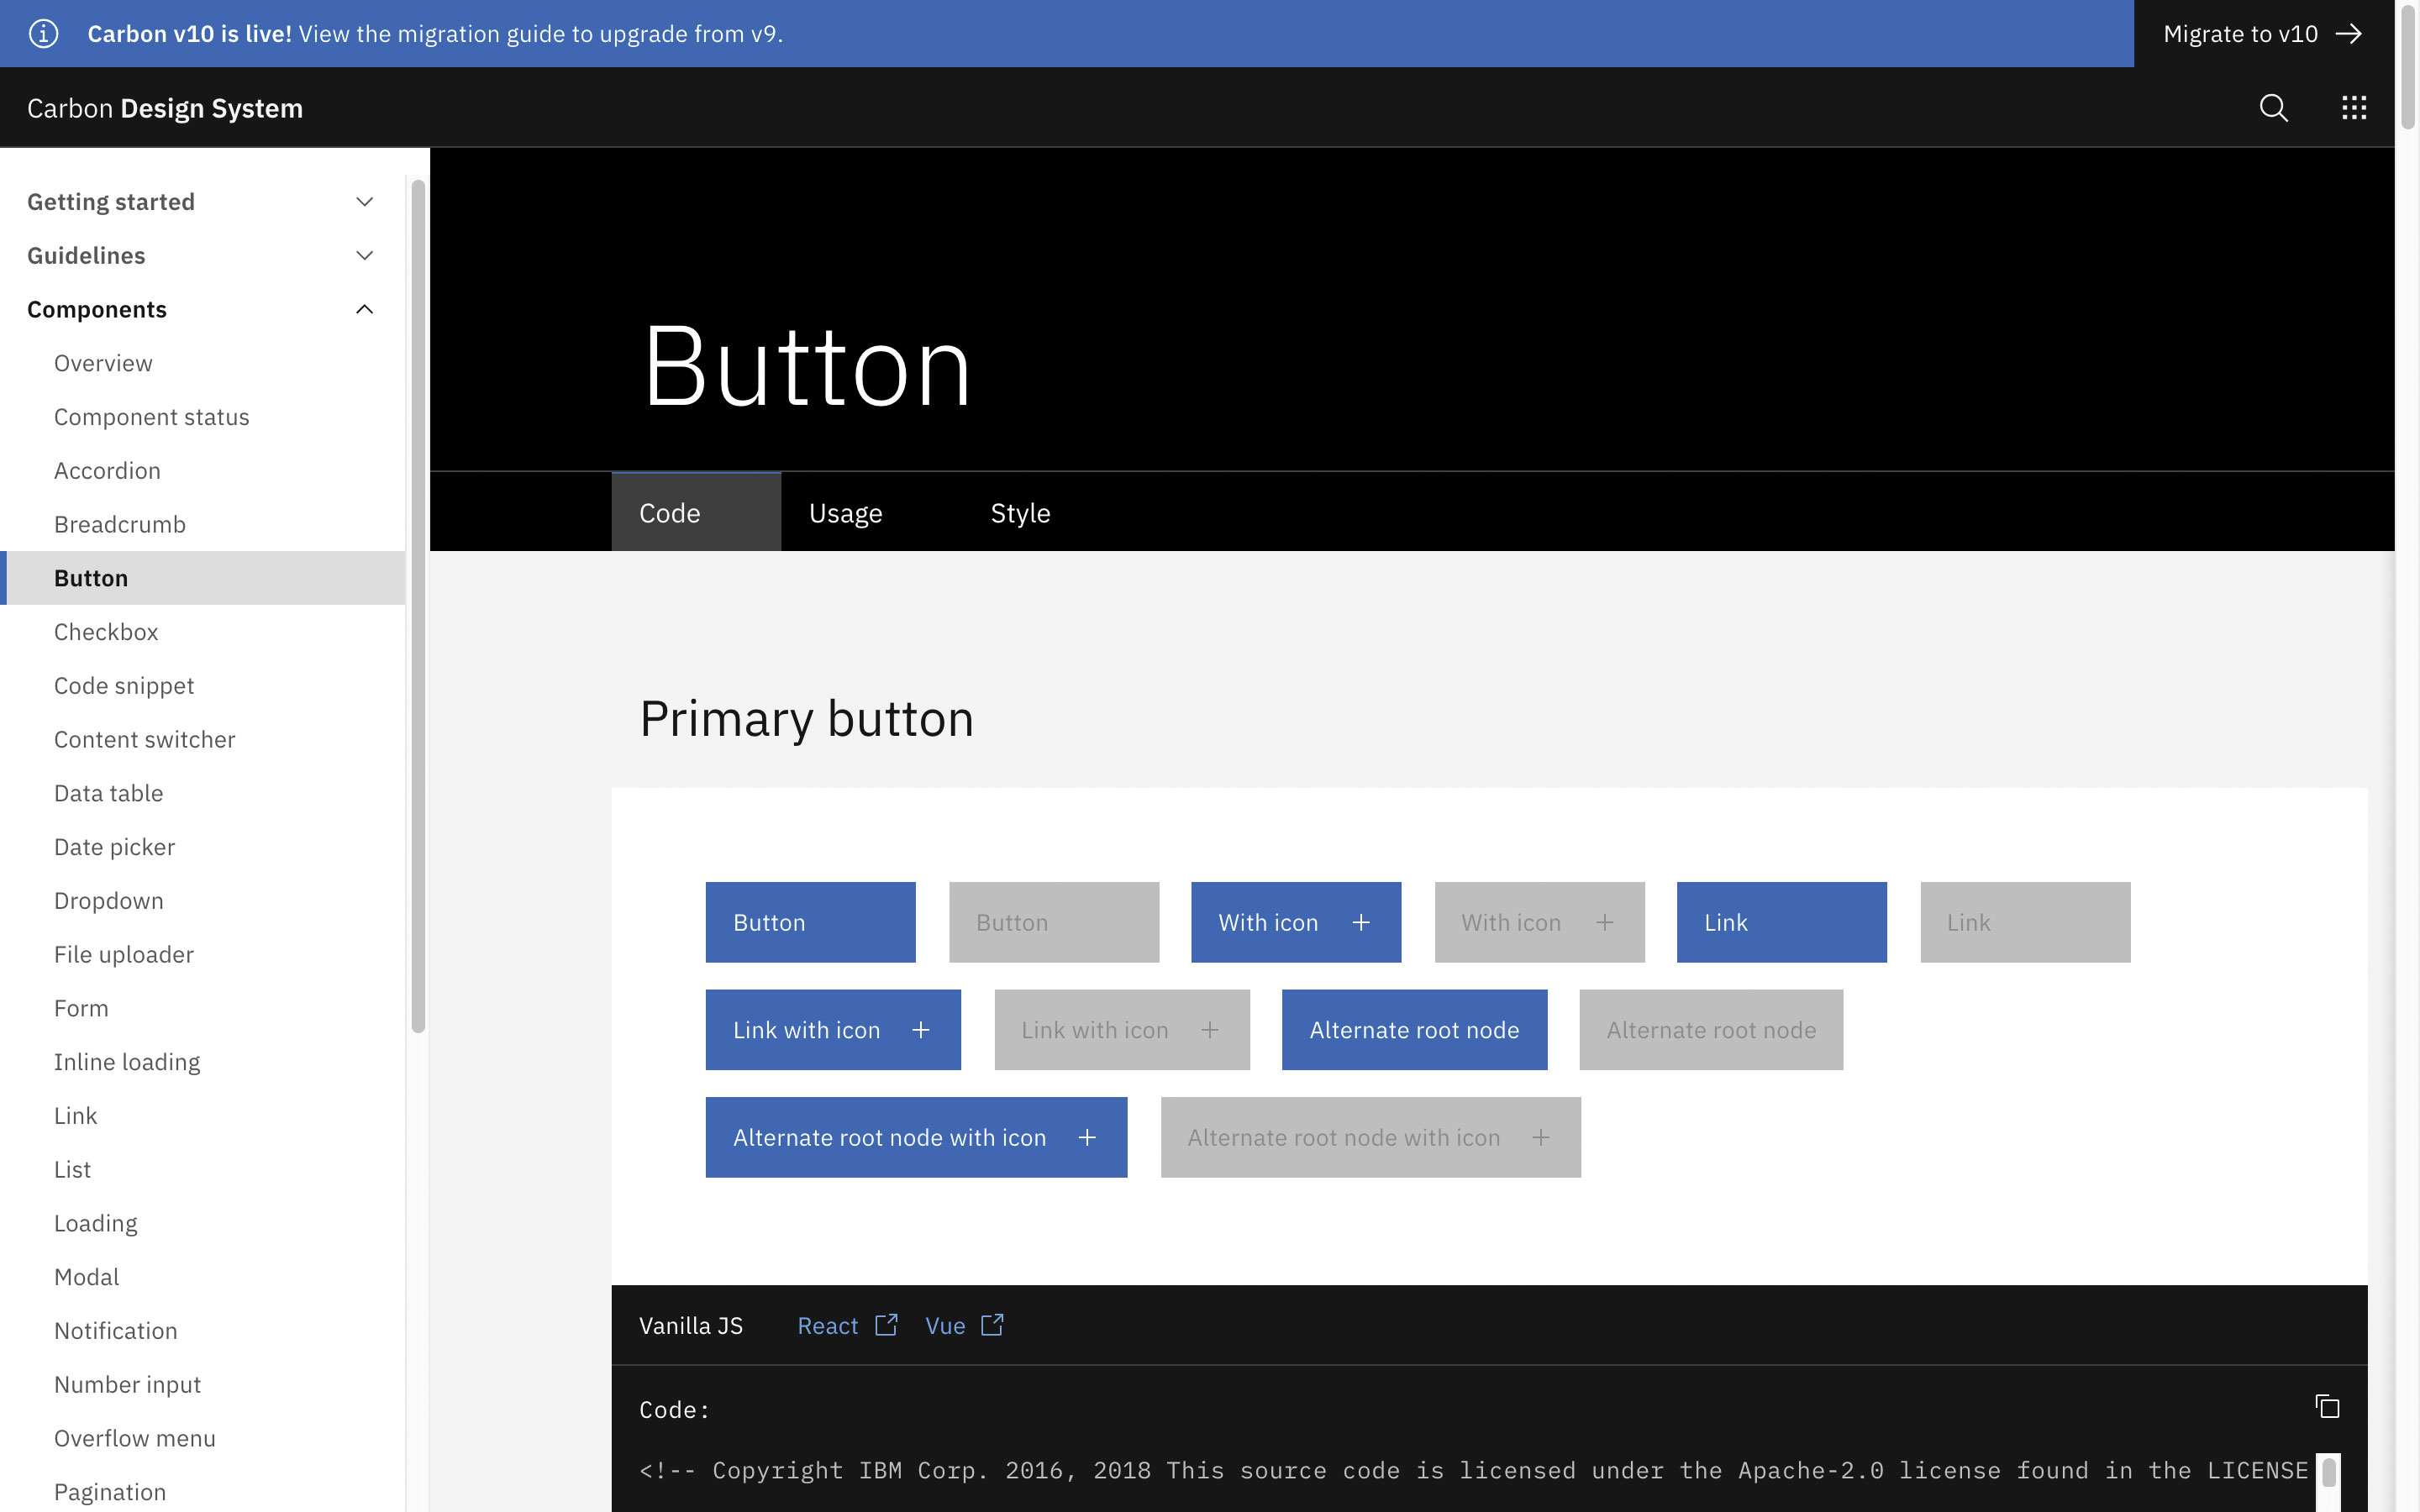Click the plus icon on the blue With icon button
The height and width of the screenshot is (1512, 2420).
tap(1361, 922)
